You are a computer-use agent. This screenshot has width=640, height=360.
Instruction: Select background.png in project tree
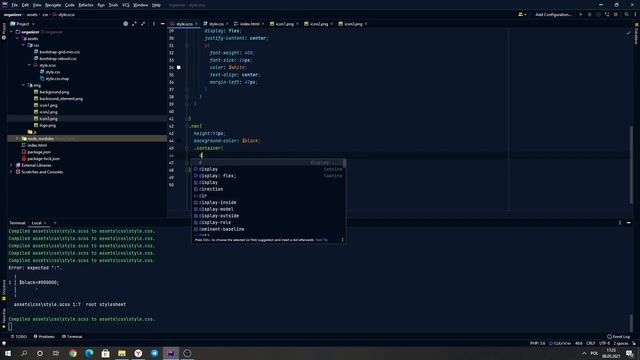(54, 92)
